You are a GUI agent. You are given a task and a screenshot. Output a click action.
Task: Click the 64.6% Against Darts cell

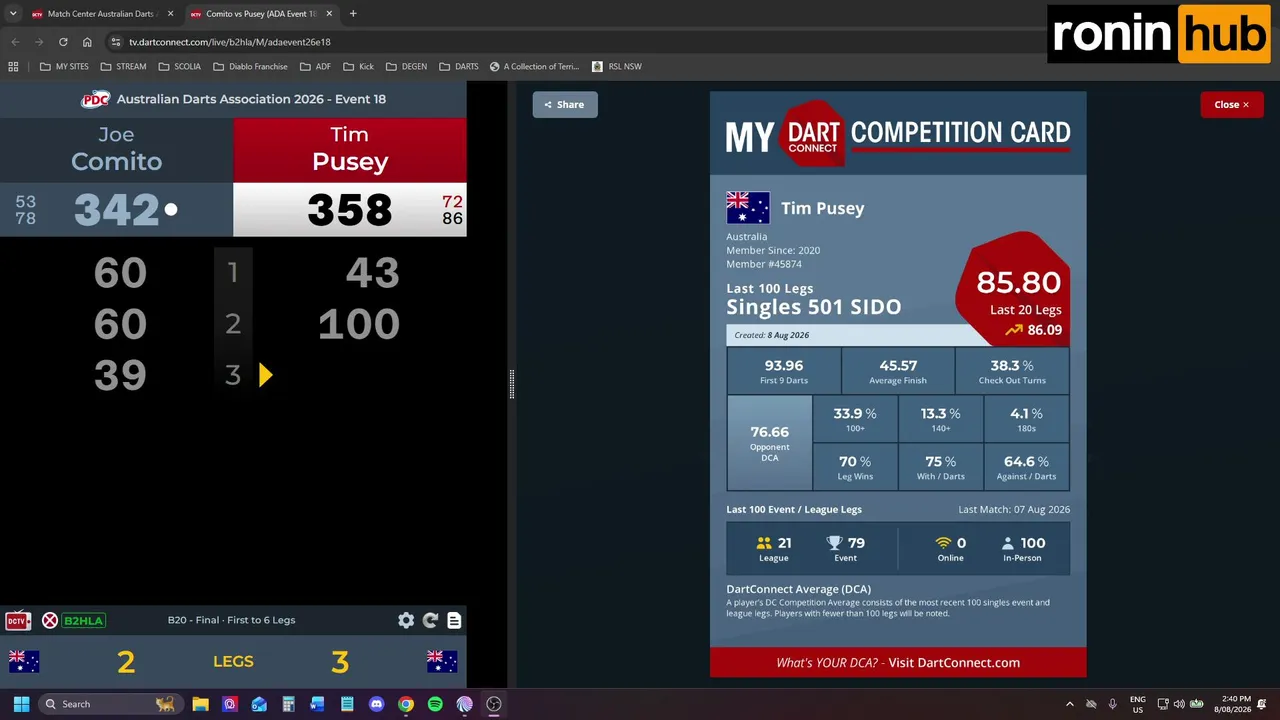click(1027, 467)
